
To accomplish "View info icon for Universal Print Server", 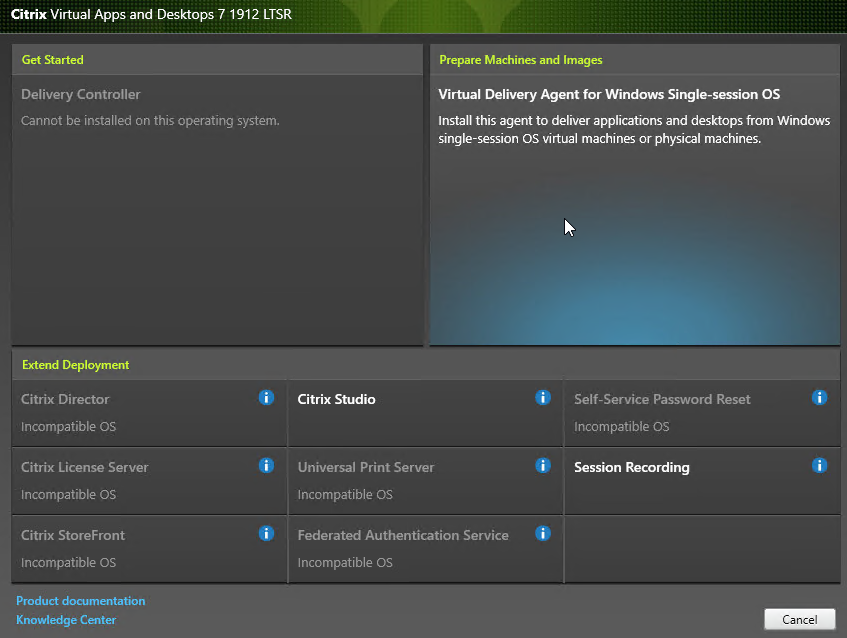I will coord(543,466).
